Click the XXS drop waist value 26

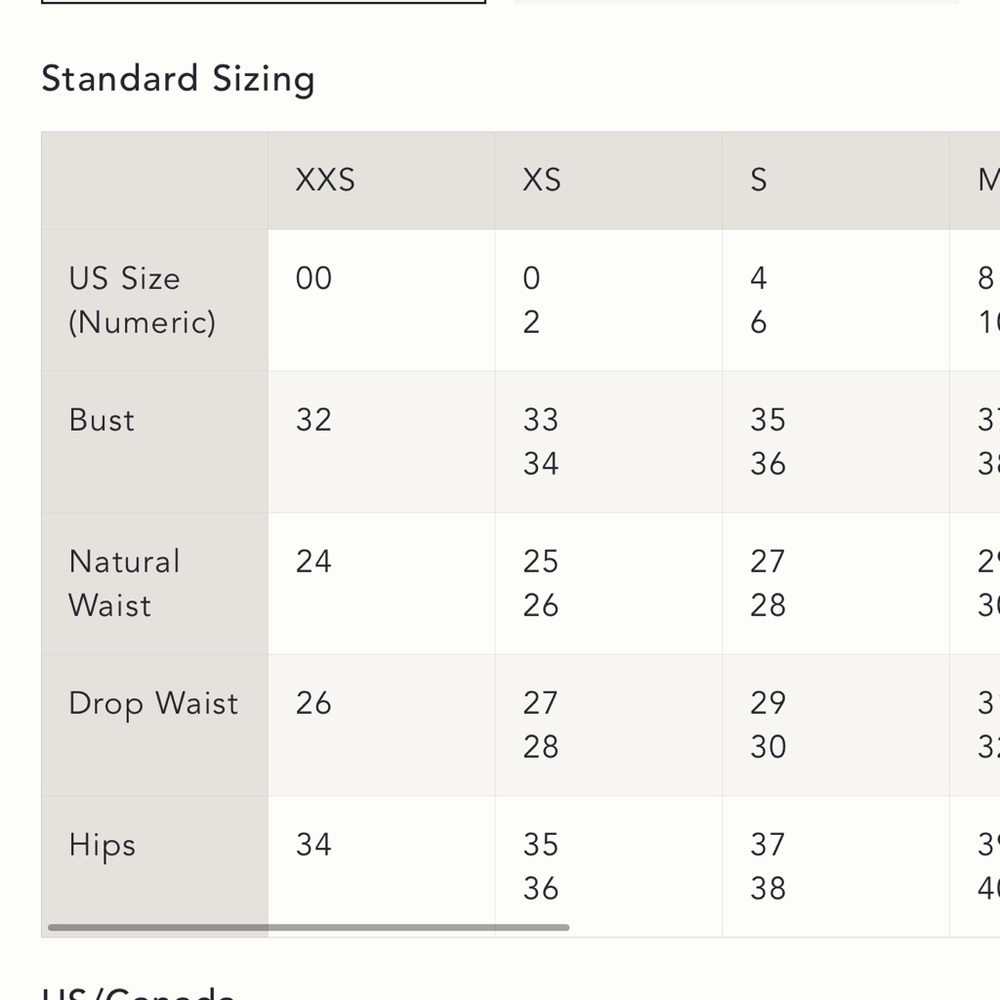381,724
